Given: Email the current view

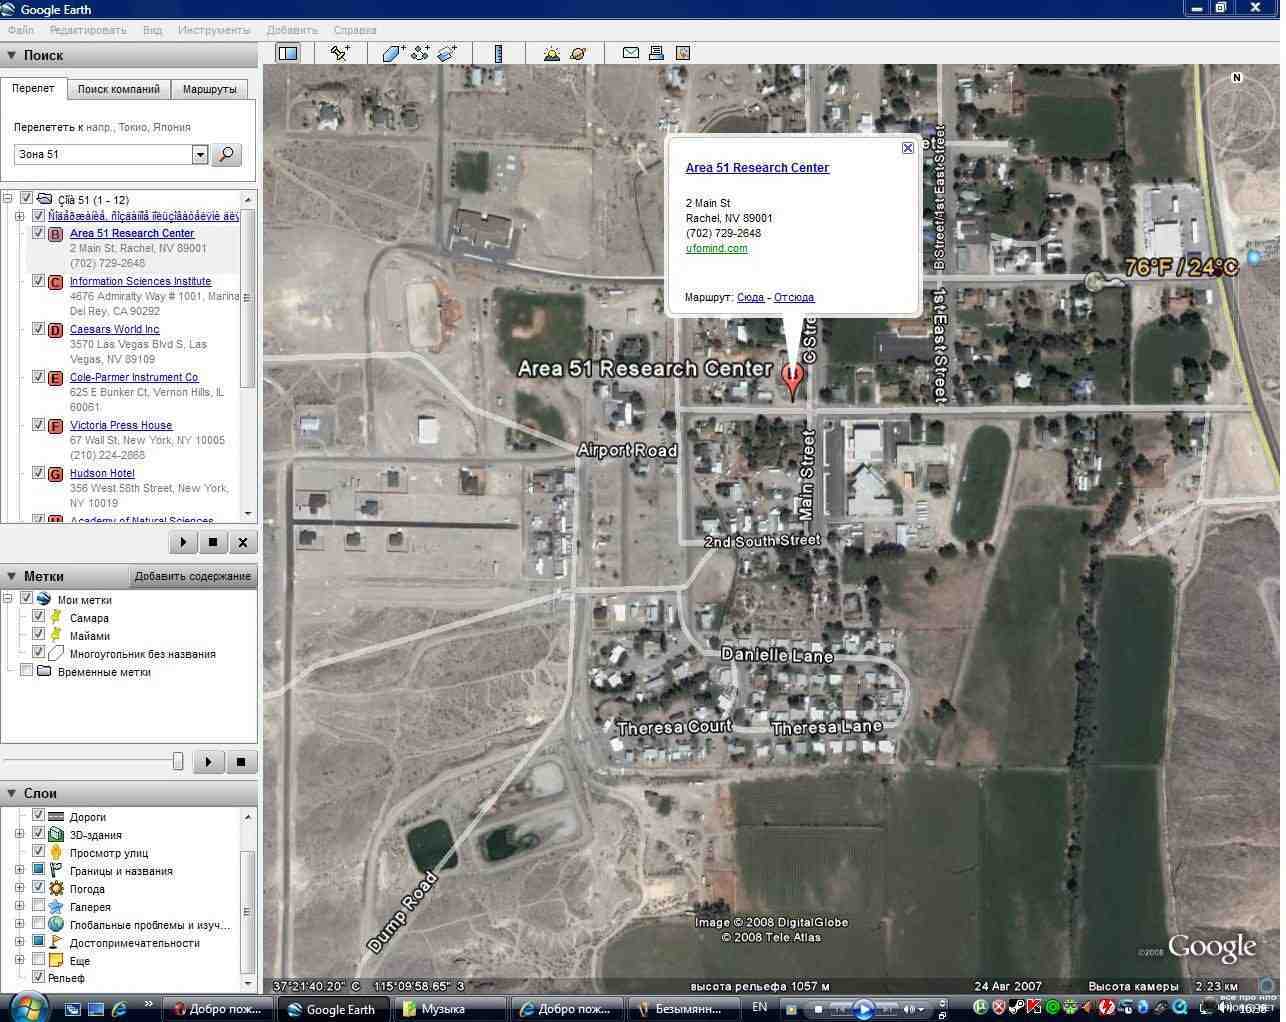Looking at the screenshot, I should 630,53.
